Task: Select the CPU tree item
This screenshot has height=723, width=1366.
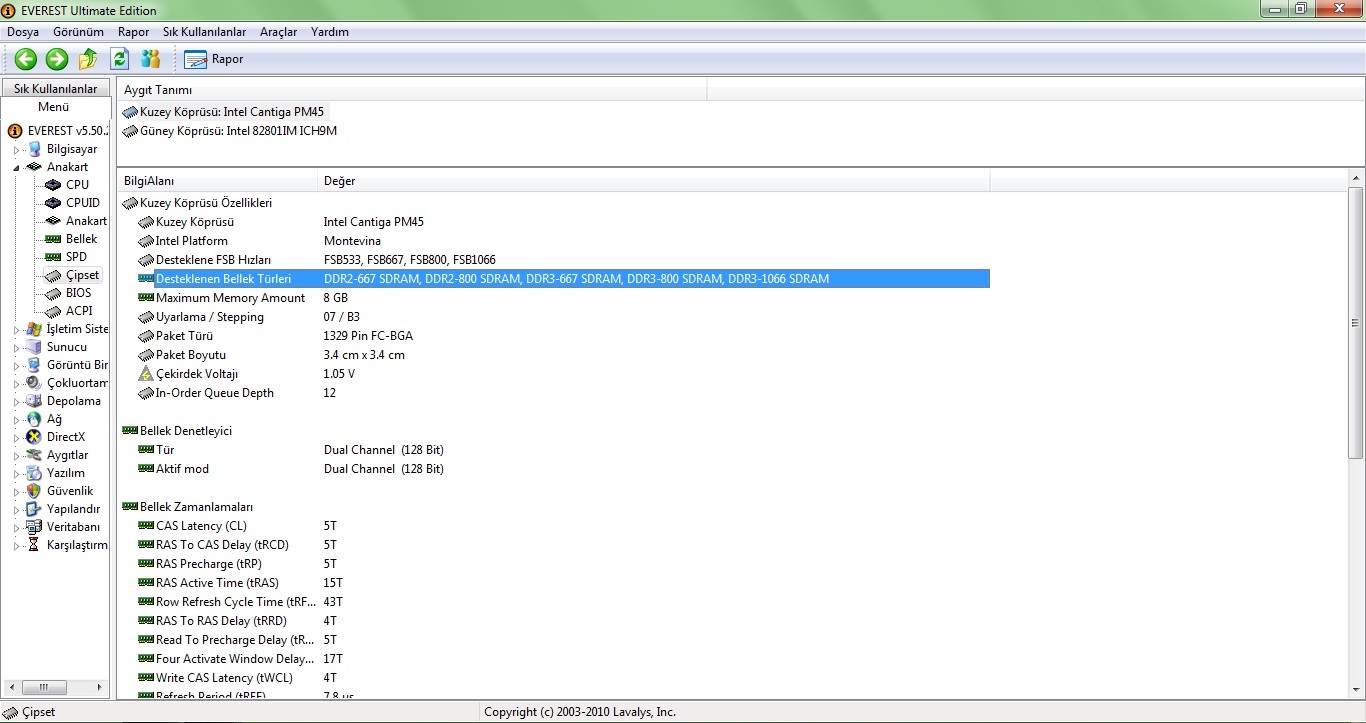Action: (x=77, y=185)
